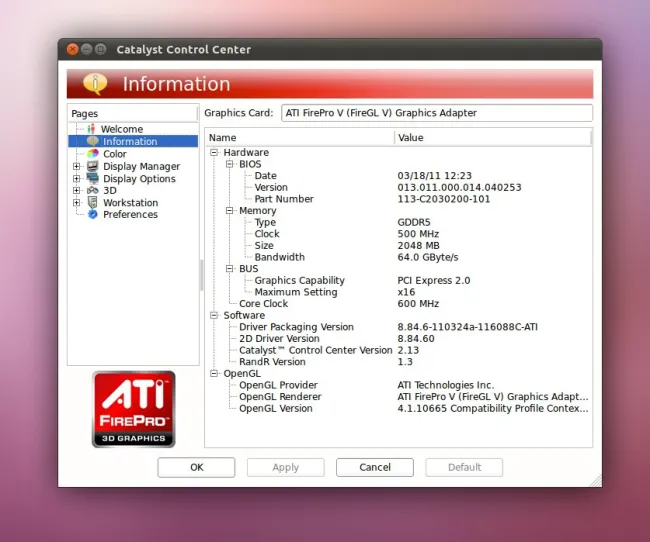Image resolution: width=650 pixels, height=542 pixels.
Task: Select the Information page icon
Action: (x=93, y=141)
